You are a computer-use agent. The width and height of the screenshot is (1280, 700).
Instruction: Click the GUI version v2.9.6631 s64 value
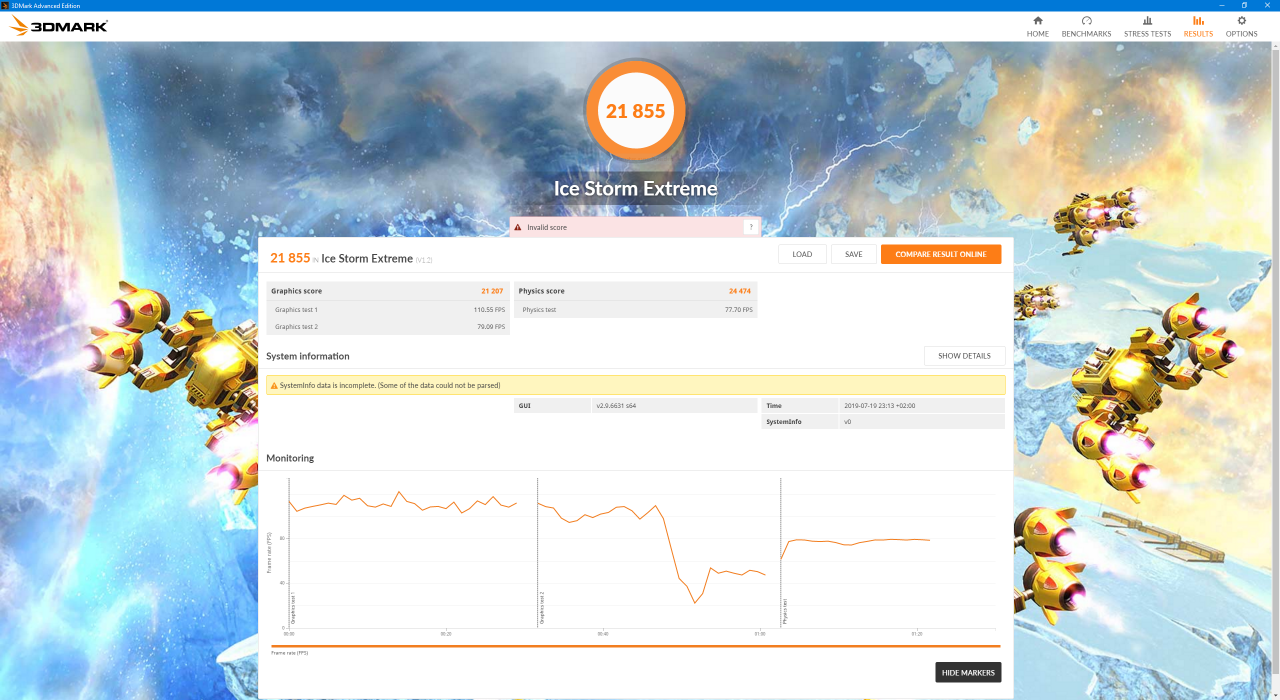point(617,406)
